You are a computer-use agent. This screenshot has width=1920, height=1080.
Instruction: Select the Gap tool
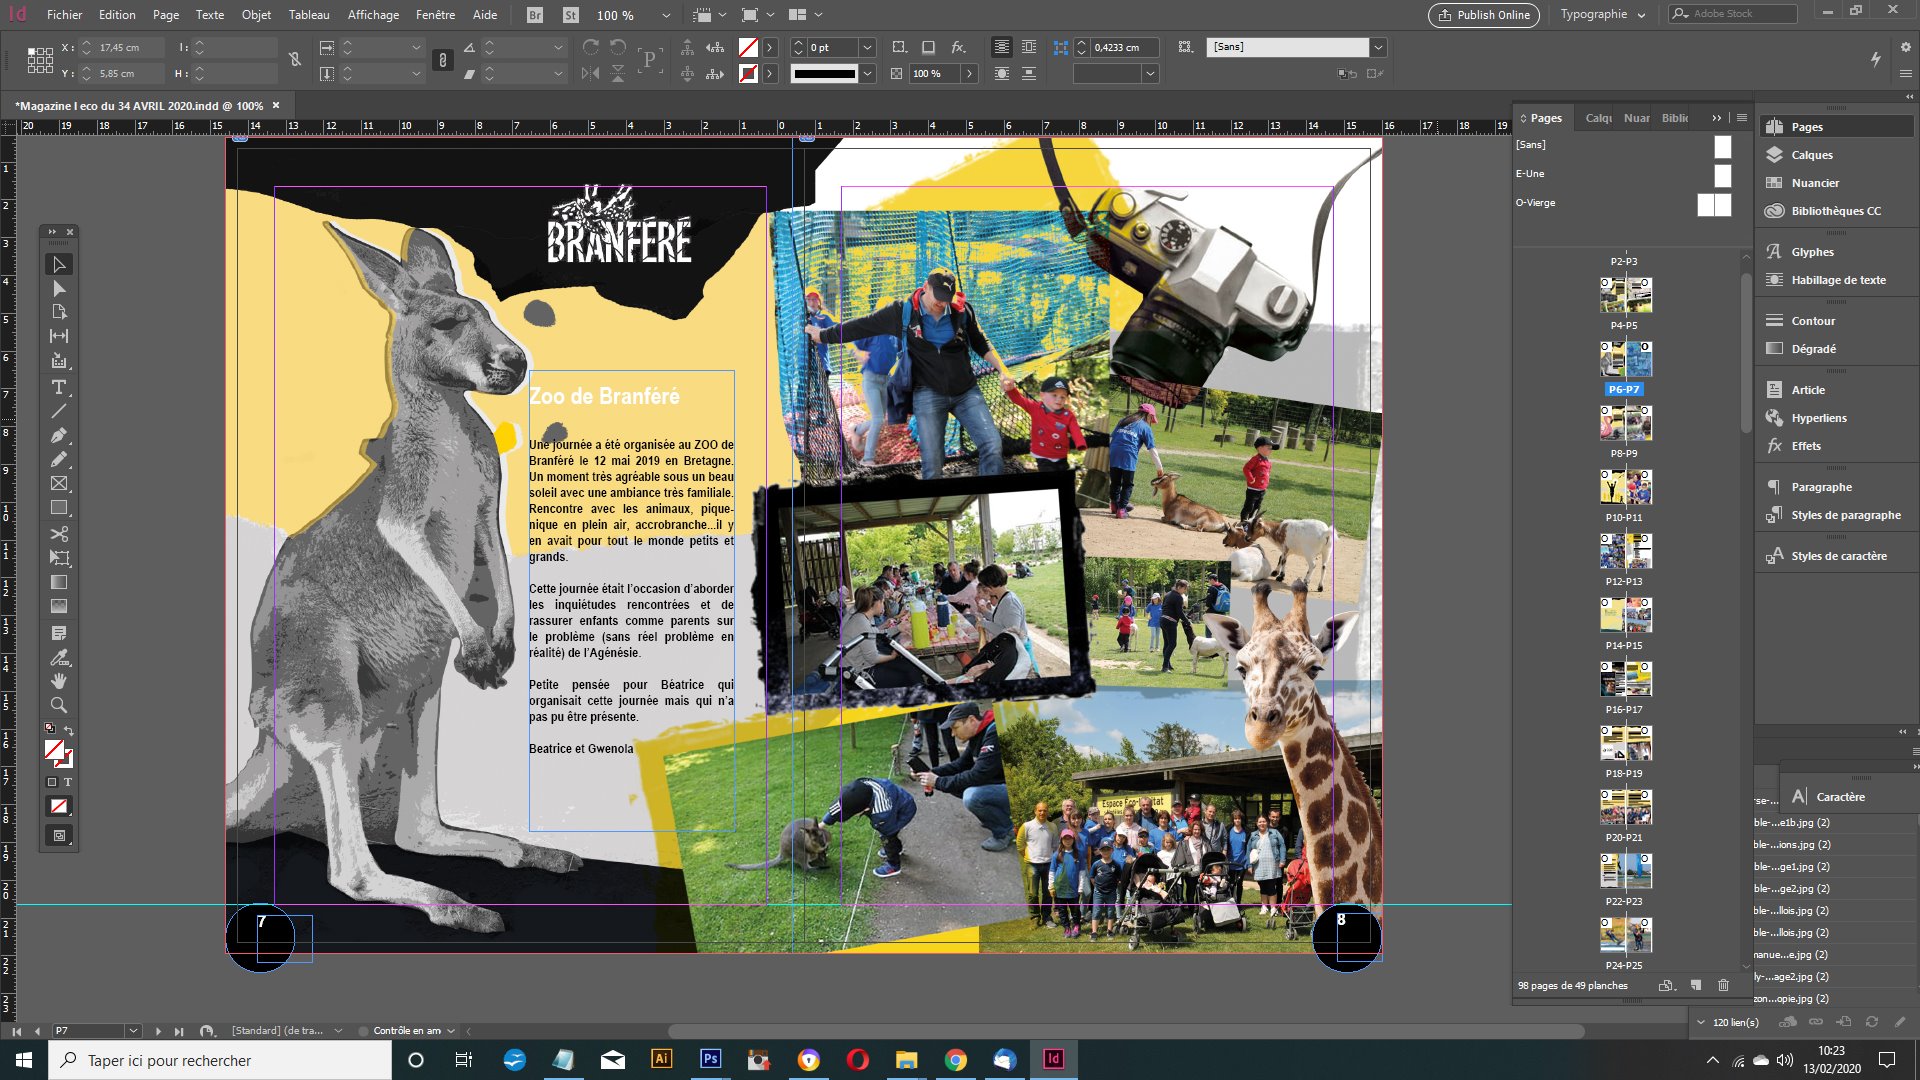(x=59, y=336)
